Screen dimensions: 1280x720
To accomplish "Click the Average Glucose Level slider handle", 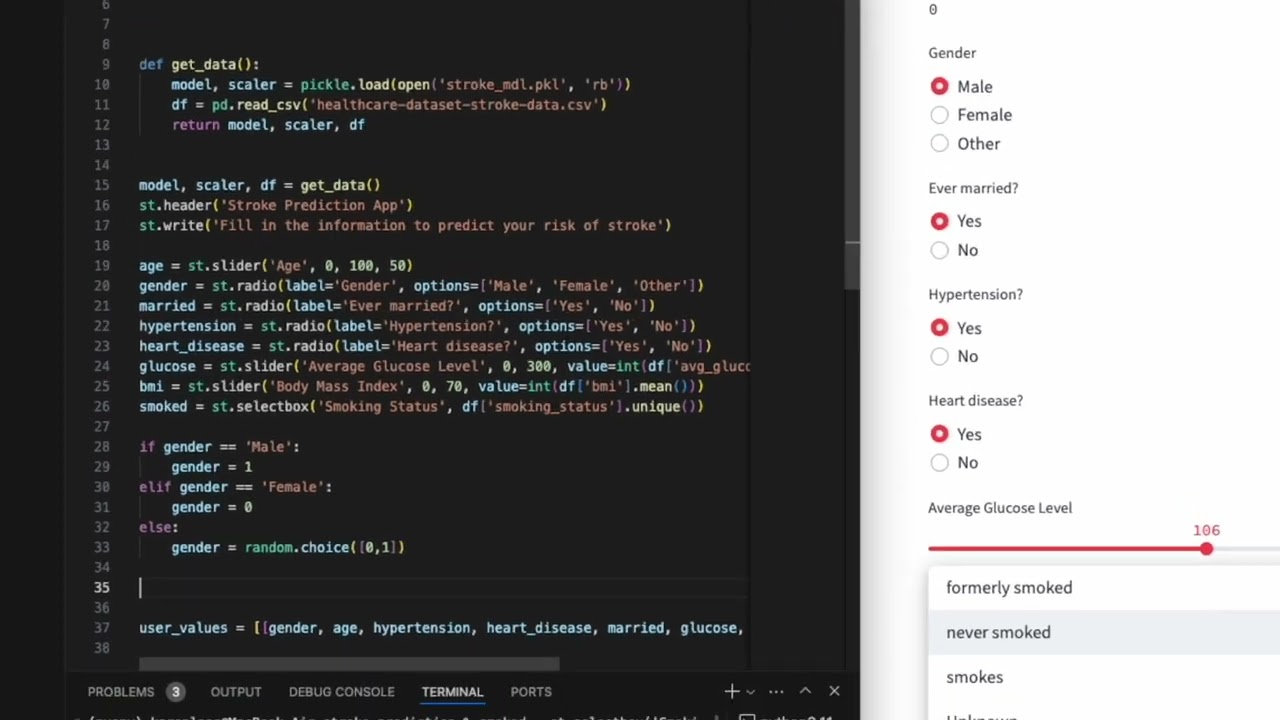I will [1206, 549].
